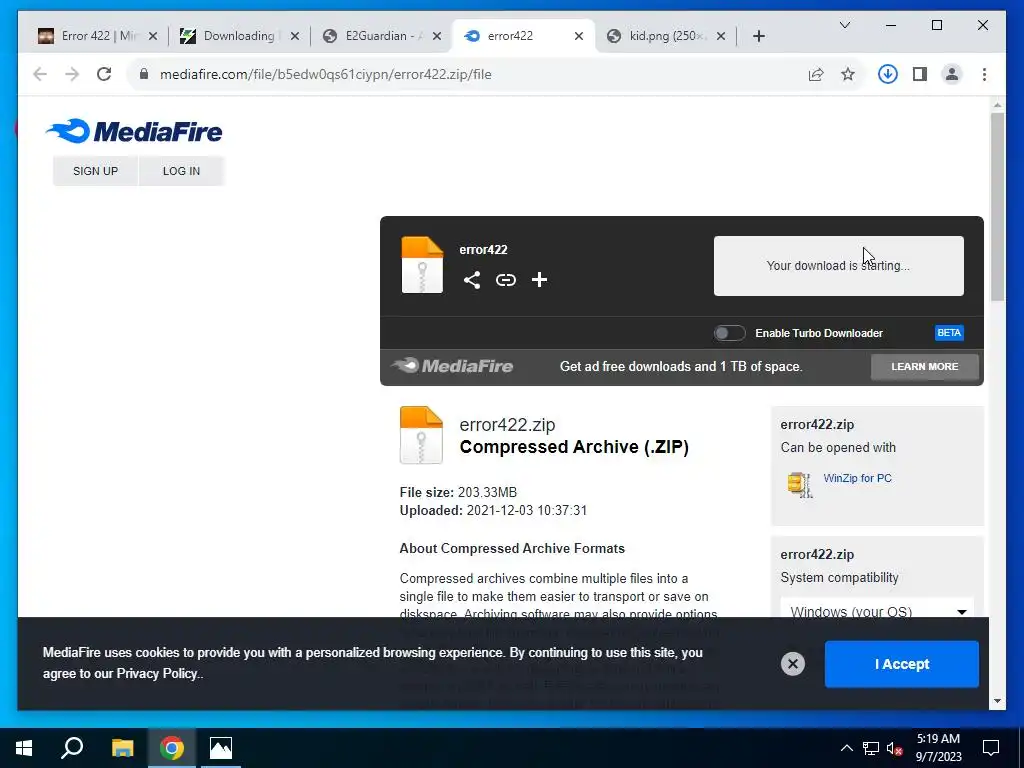Image resolution: width=1024 pixels, height=768 pixels.
Task: Click the WinZip for PC icon
Action: coord(800,485)
